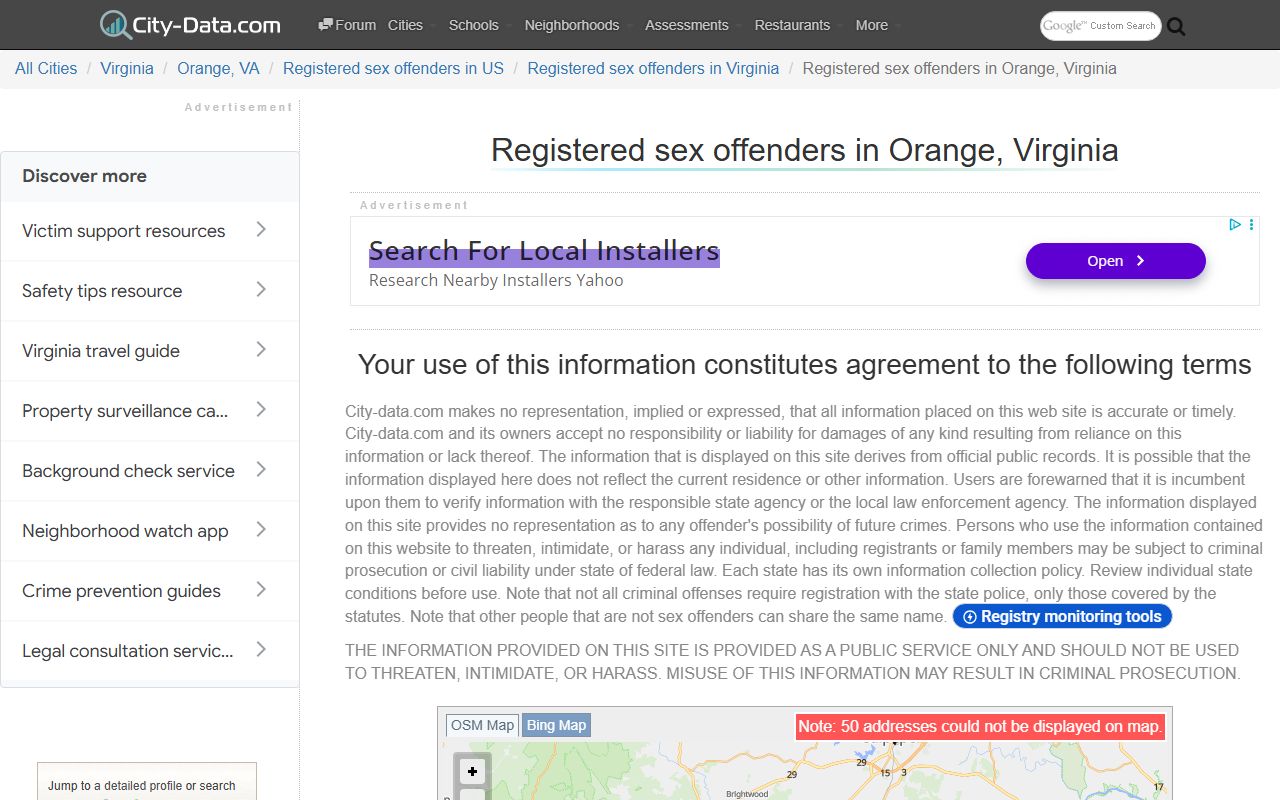
Task: Click the City-Data.com logo
Action: pos(190,25)
